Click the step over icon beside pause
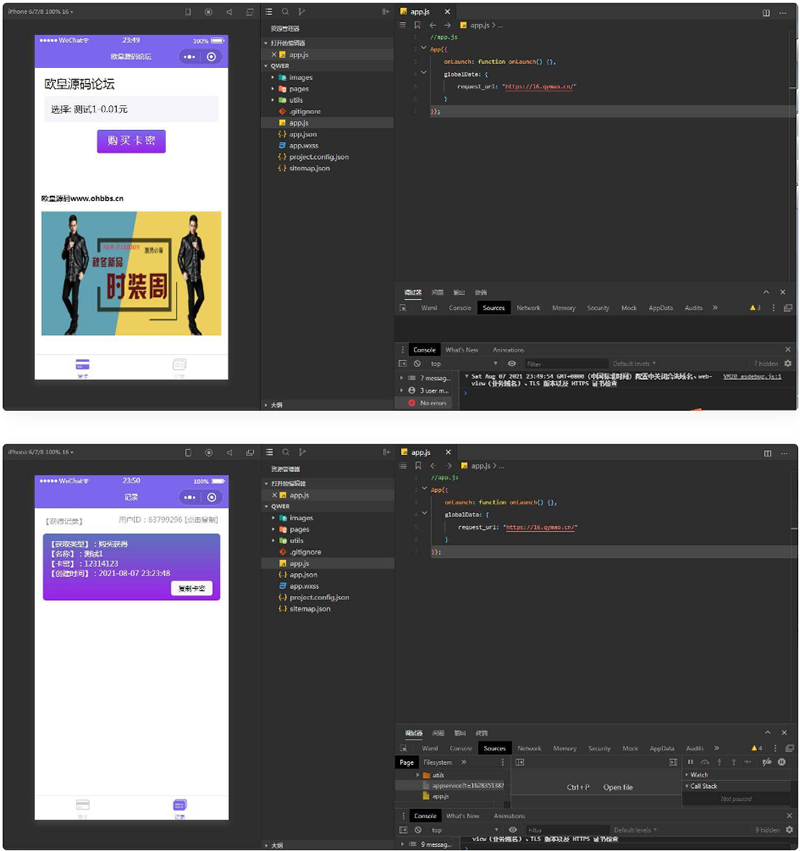 [704, 762]
